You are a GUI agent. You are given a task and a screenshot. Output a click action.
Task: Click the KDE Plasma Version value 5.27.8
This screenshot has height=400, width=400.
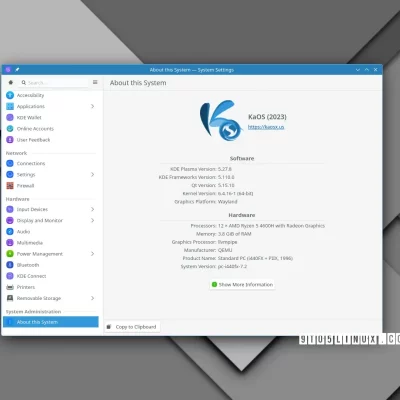pos(225,169)
